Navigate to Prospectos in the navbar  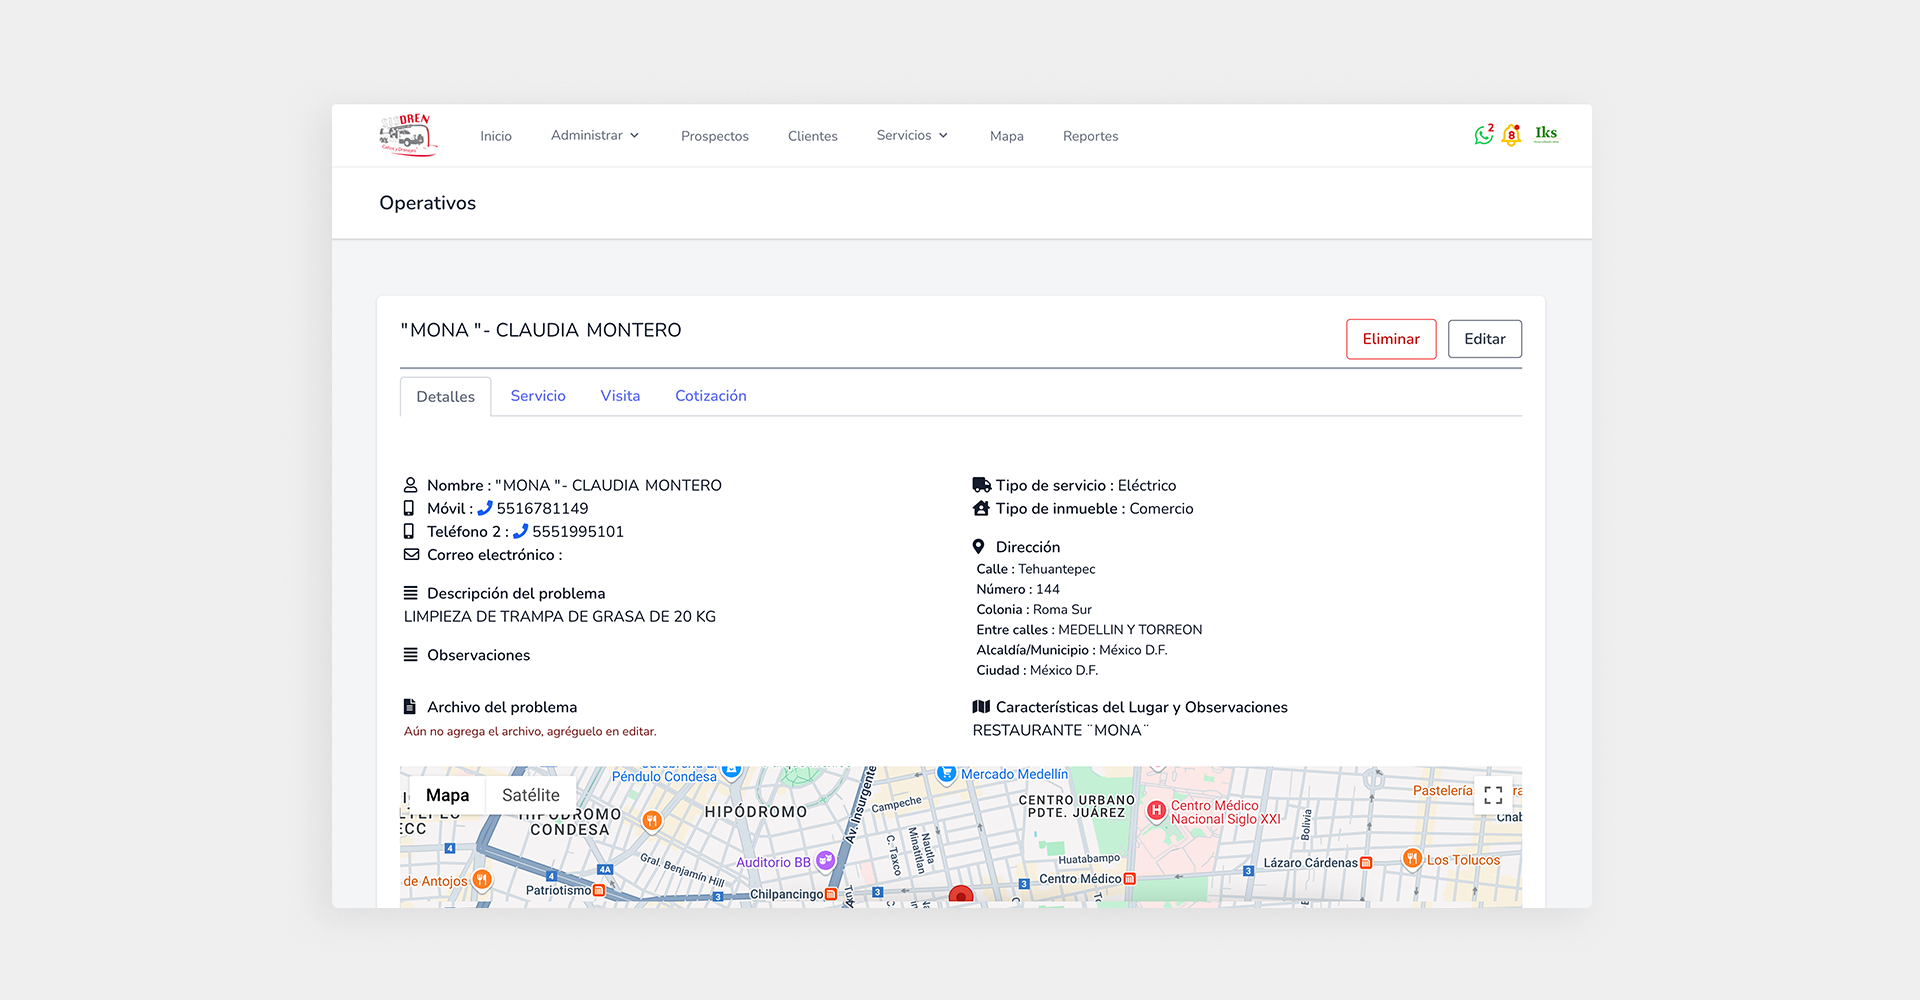click(714, 136)
